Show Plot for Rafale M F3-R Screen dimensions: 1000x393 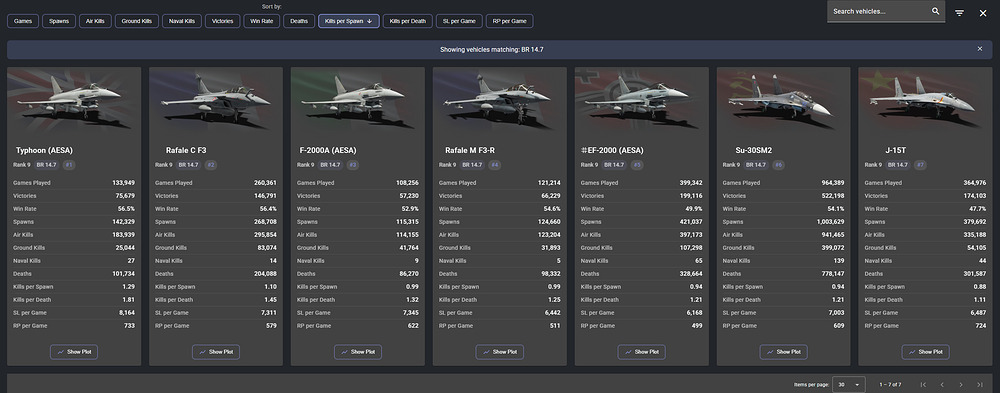tap(499, 352)
